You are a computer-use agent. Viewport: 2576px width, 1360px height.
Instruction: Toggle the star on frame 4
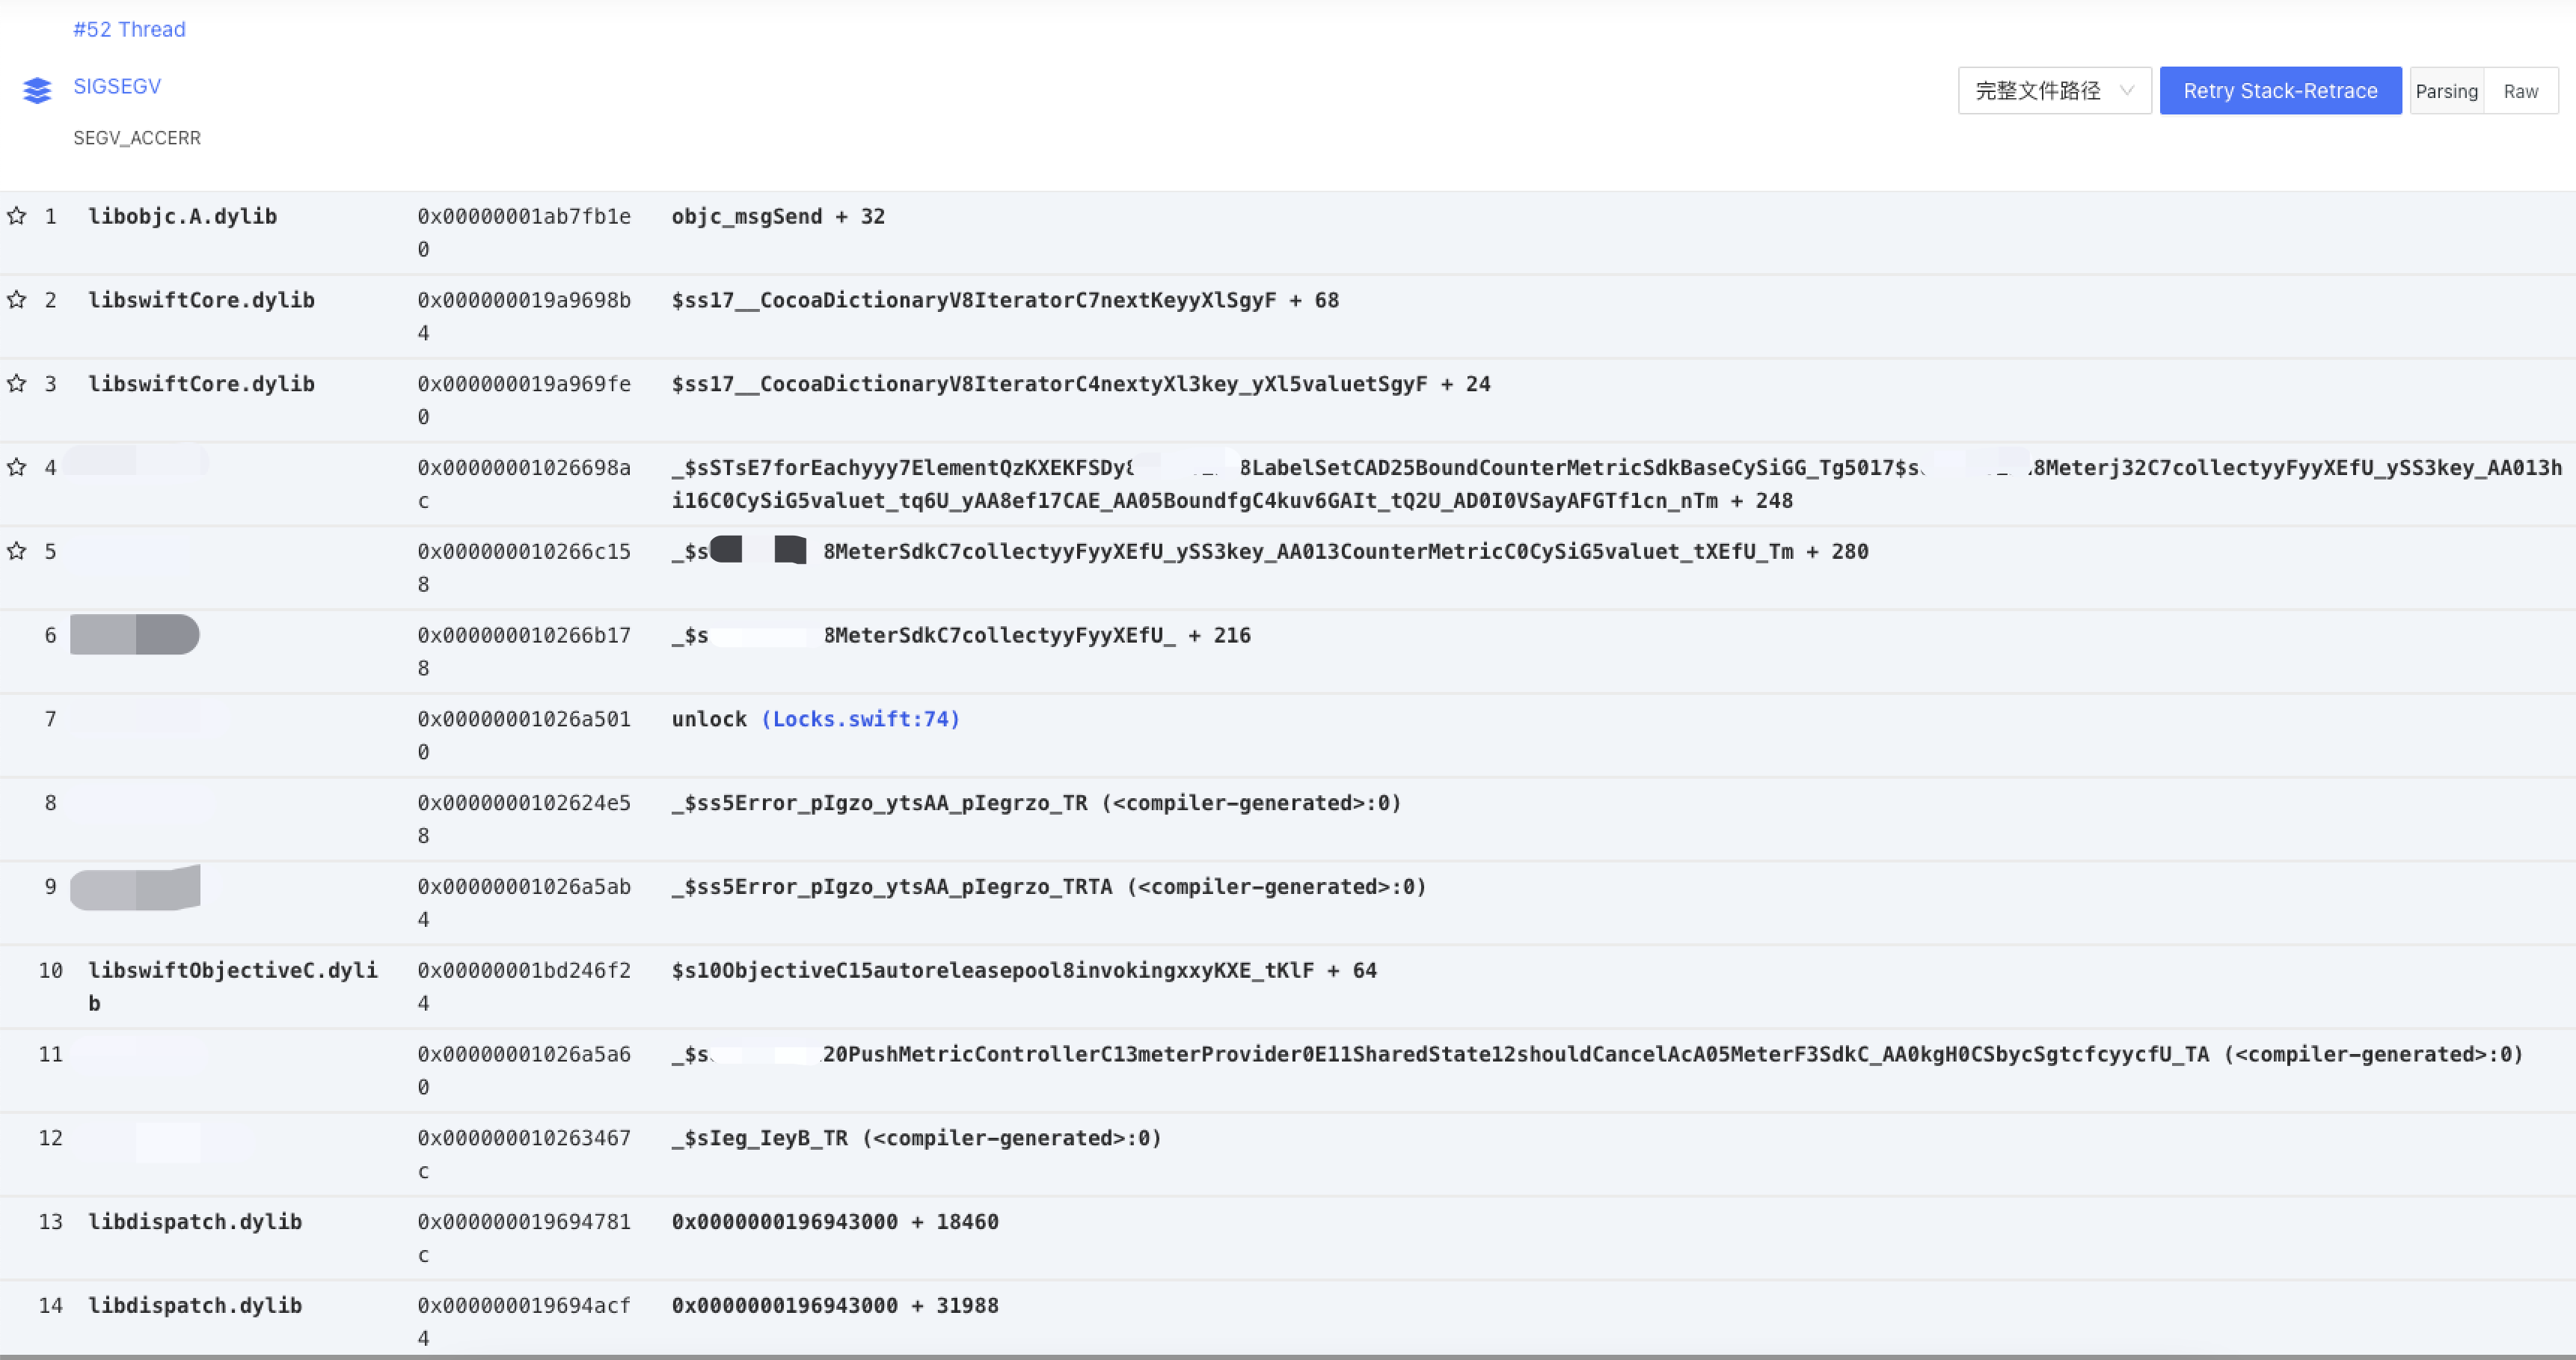[x=16, y=466]
